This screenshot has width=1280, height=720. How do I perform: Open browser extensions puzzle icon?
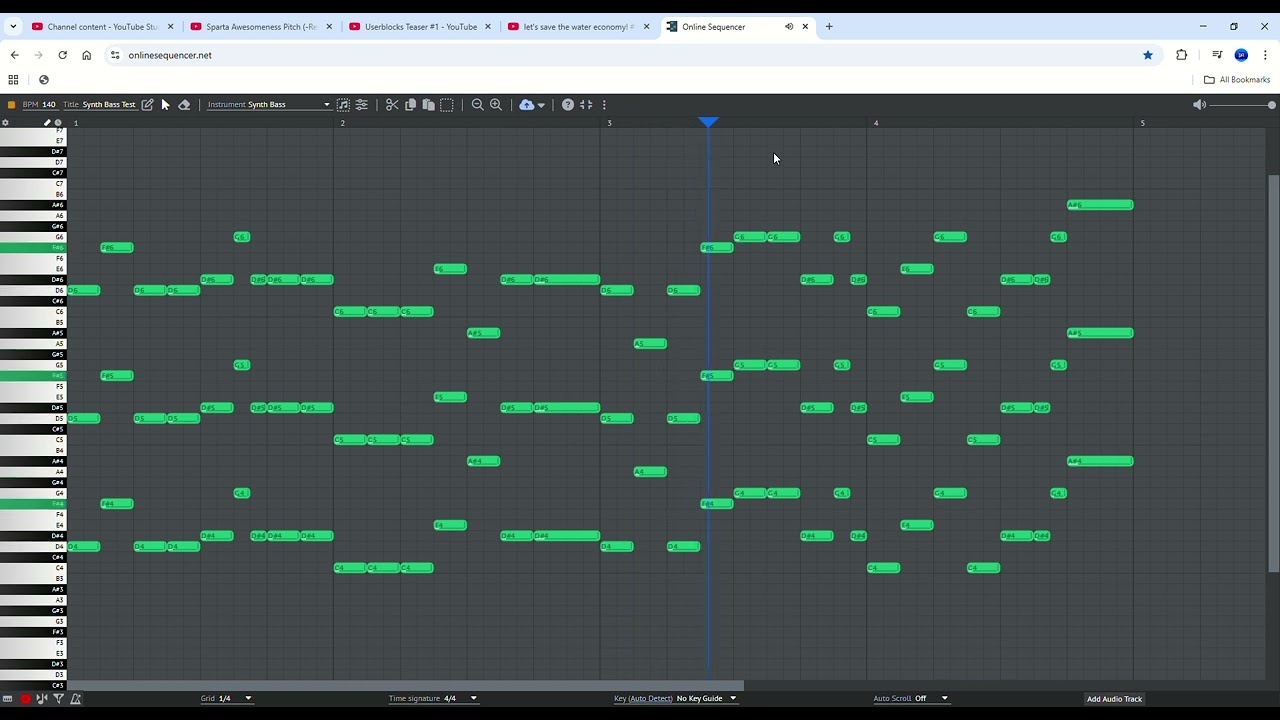[x=1182, y=55]
